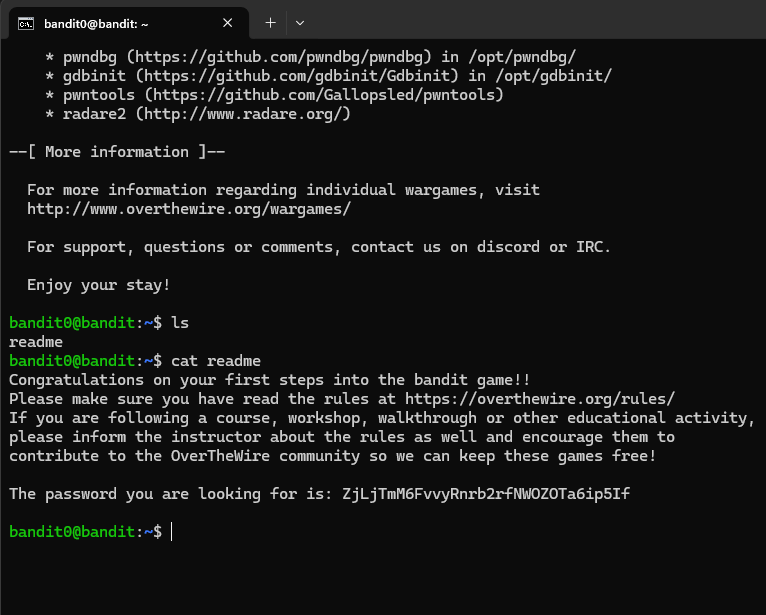Close the bandit0@bandit tab

click(x=228, y=22)
